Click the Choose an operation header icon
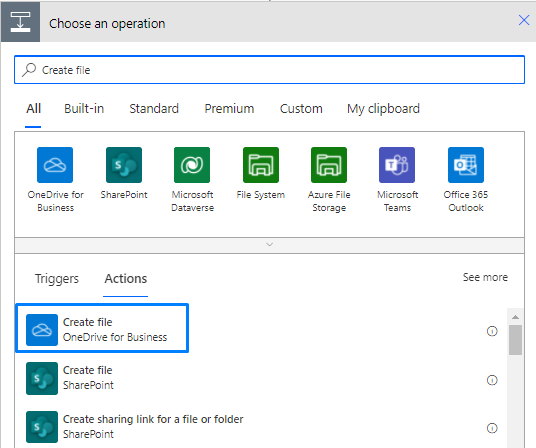536x448 pixels. [x=21, y=22]
